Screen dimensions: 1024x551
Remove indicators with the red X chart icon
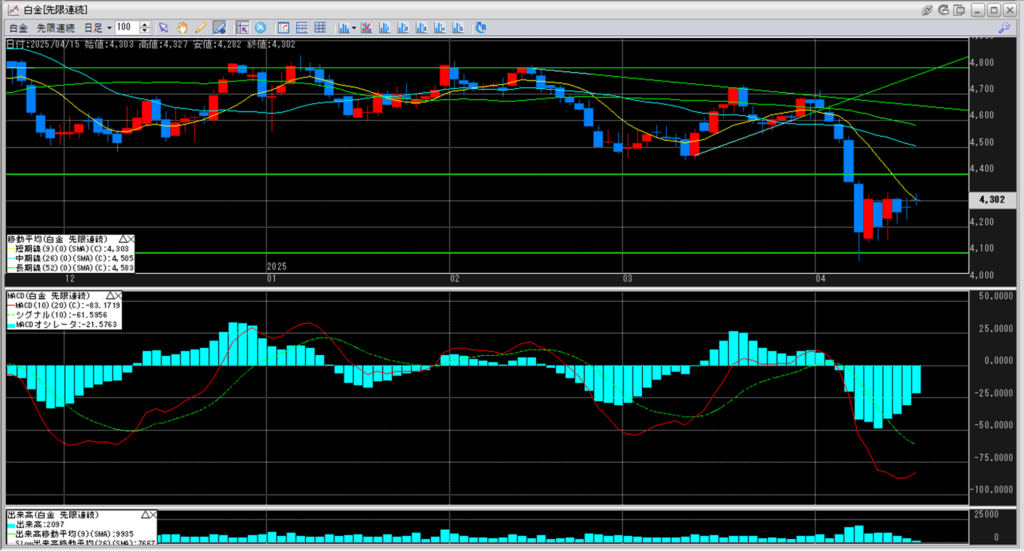pyautogui.click(x=368, y=27)
